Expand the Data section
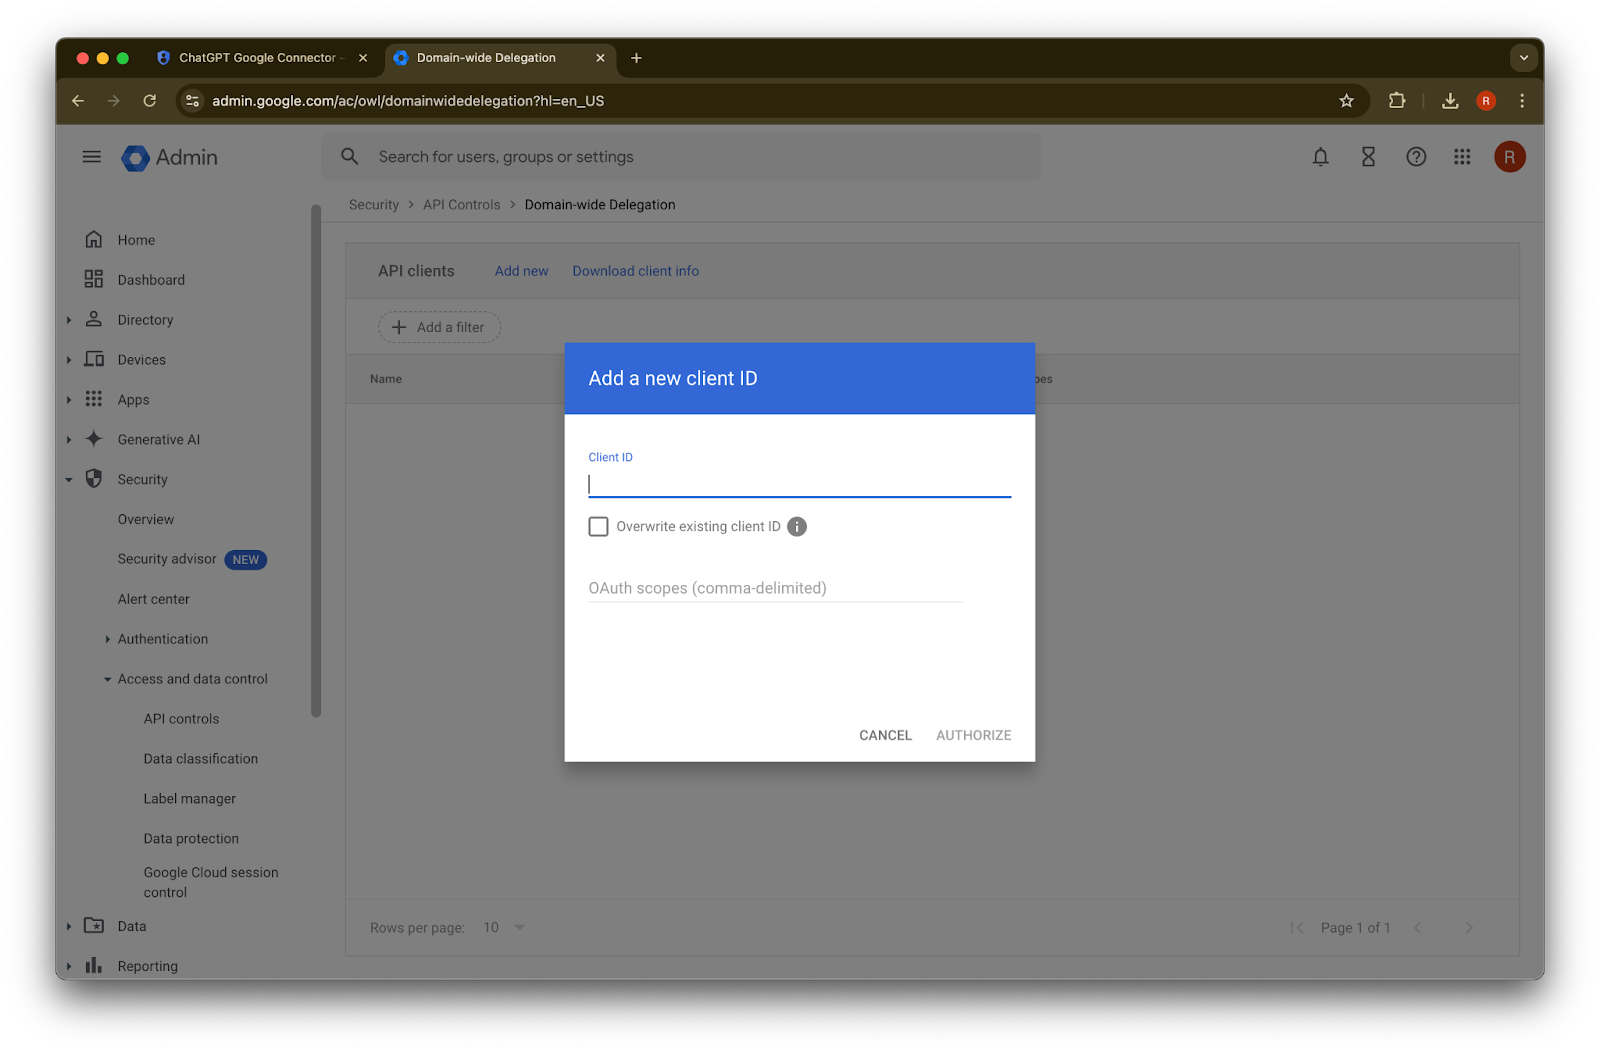The image size is (1600, 1053). point(69,926)
